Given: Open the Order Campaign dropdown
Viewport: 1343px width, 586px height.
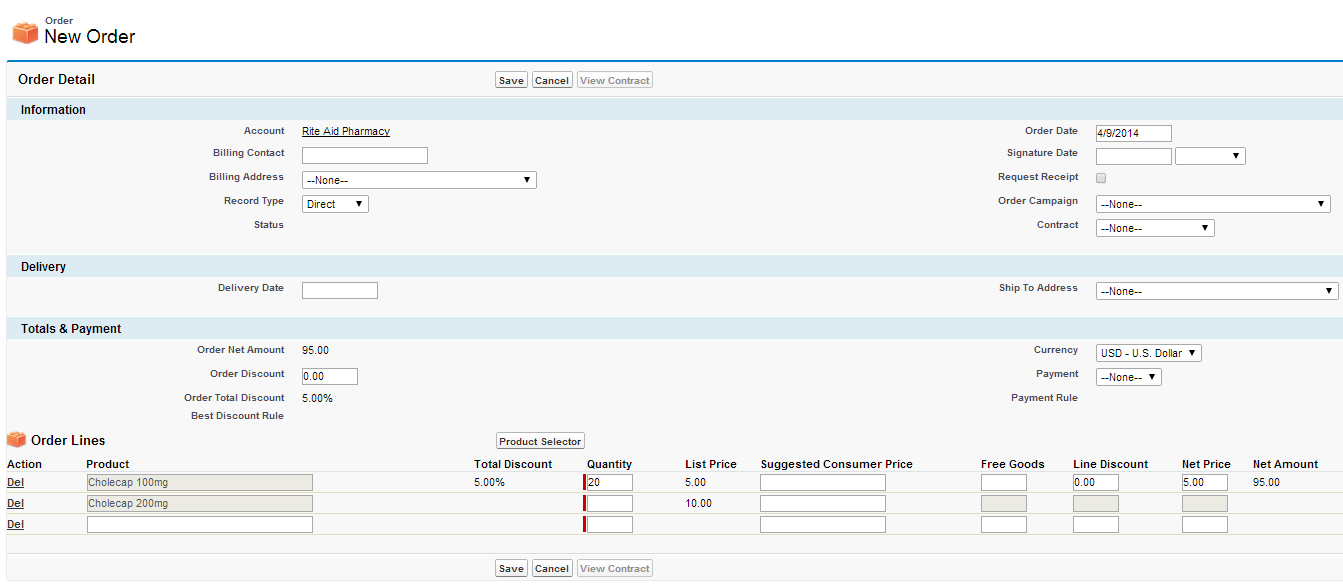Looking at the screenshot, I should click(1212, 204).
